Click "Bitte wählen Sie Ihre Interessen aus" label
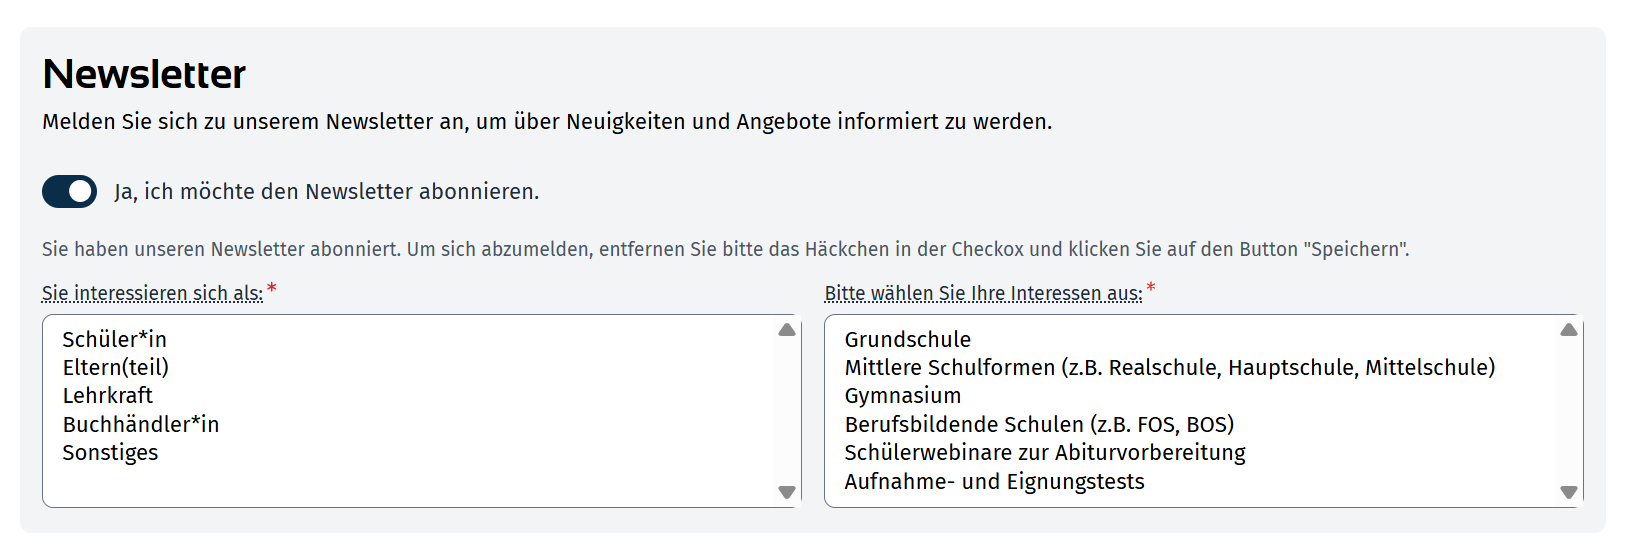This screenshot has height=556, width=1626. (983, 293)
